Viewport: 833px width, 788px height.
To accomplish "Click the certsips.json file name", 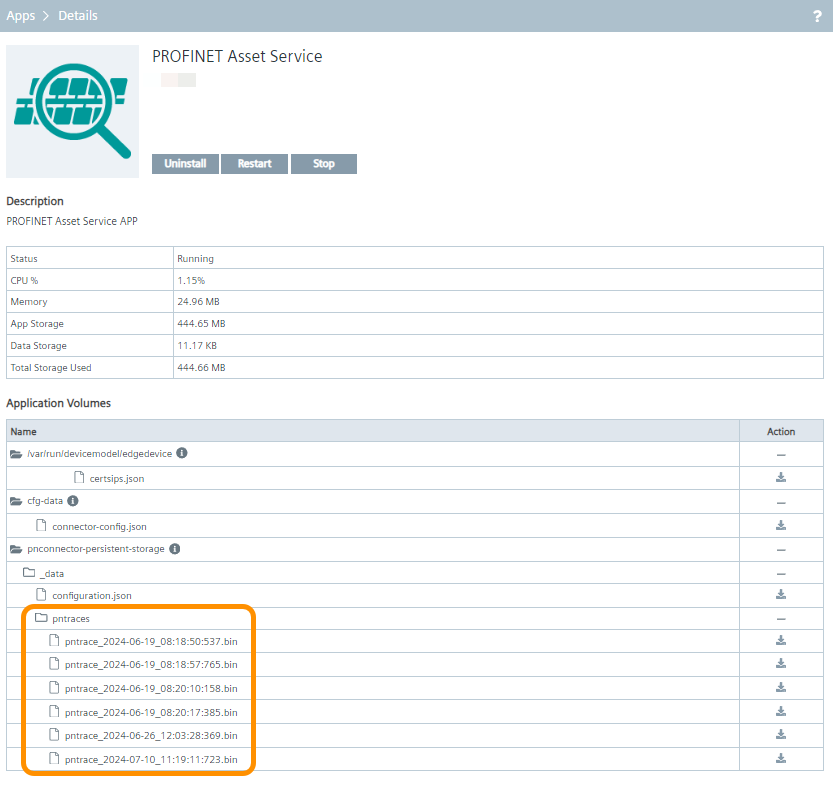I will pos(117,479).
